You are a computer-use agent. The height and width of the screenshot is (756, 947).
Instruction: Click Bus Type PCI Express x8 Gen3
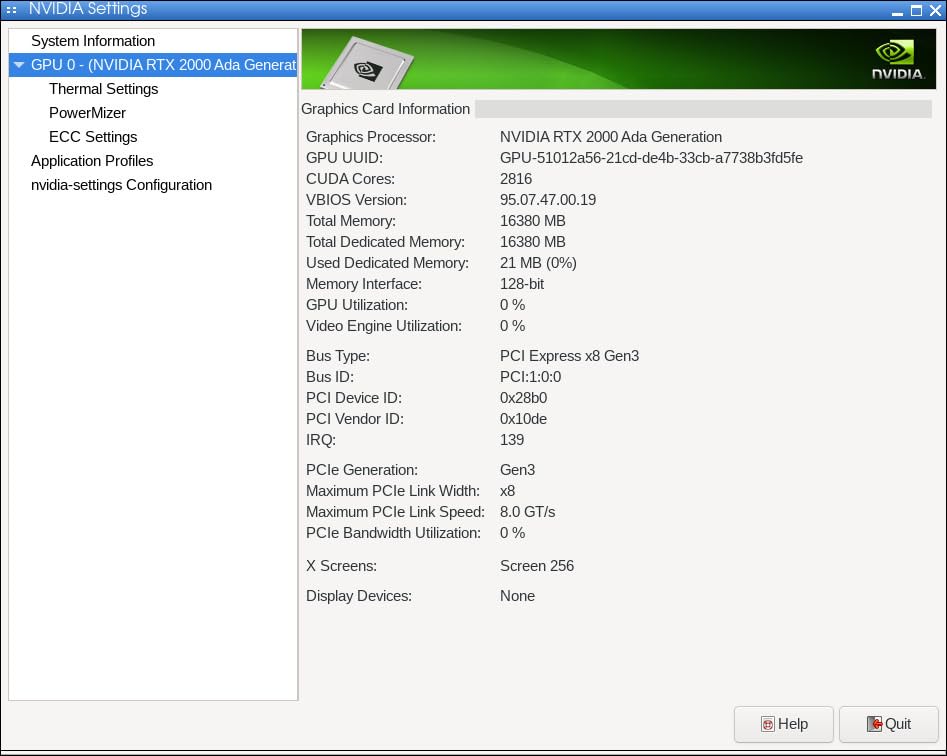click(x=570, y=356)
